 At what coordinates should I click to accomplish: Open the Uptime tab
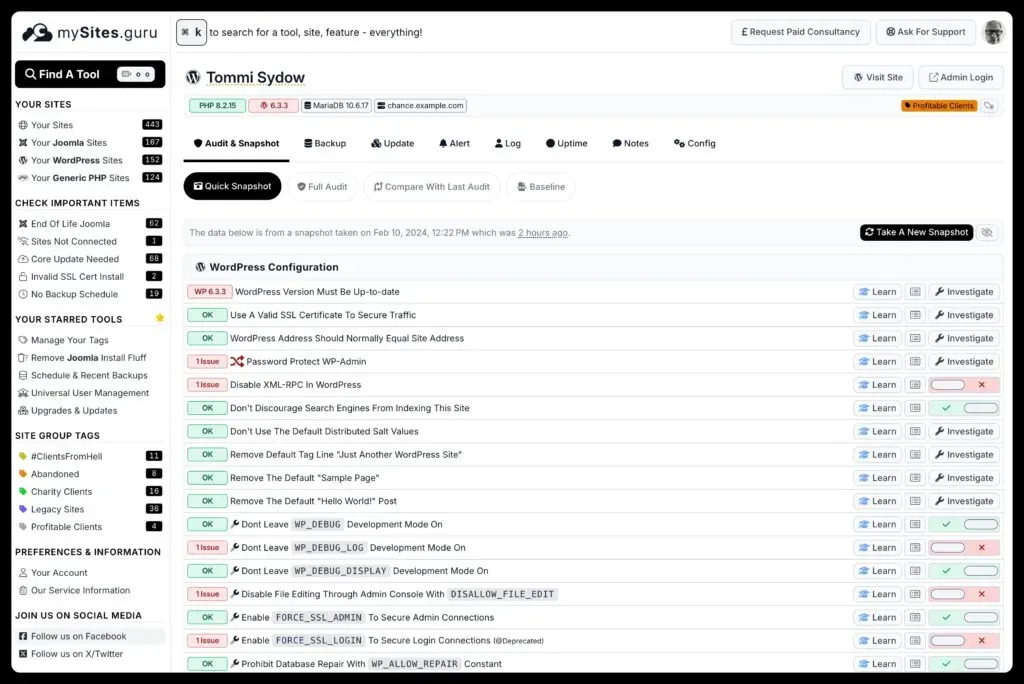(x=566, y=143)
